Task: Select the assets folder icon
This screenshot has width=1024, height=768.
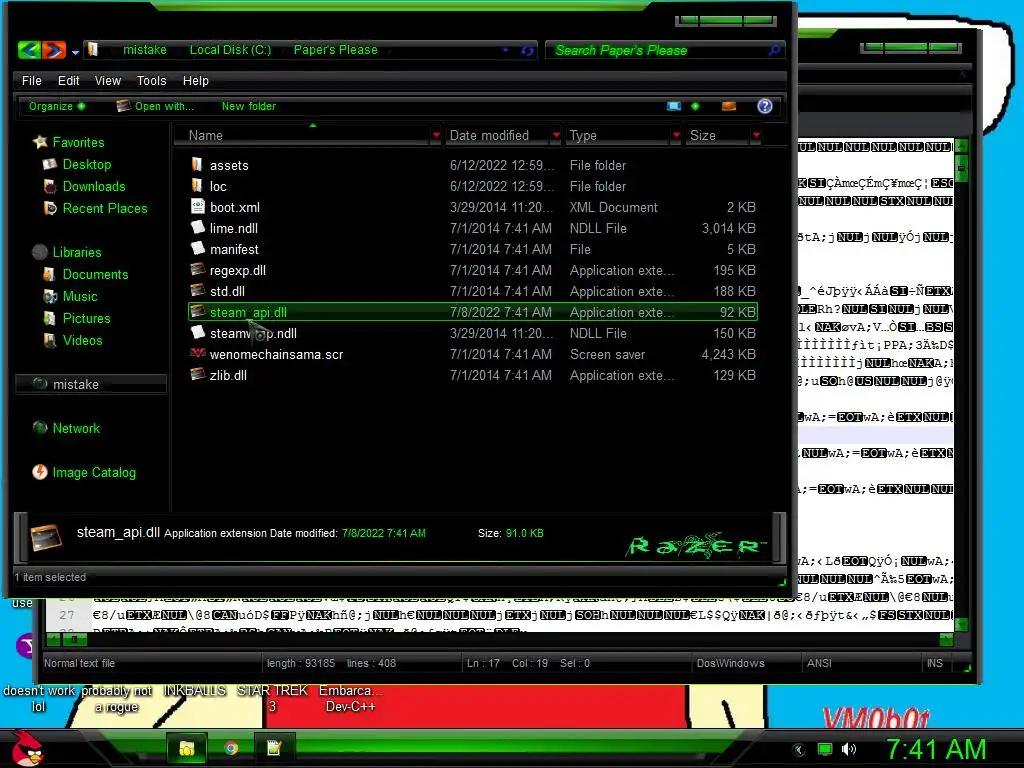Action: pyautogui.click(x=197, y=165)
